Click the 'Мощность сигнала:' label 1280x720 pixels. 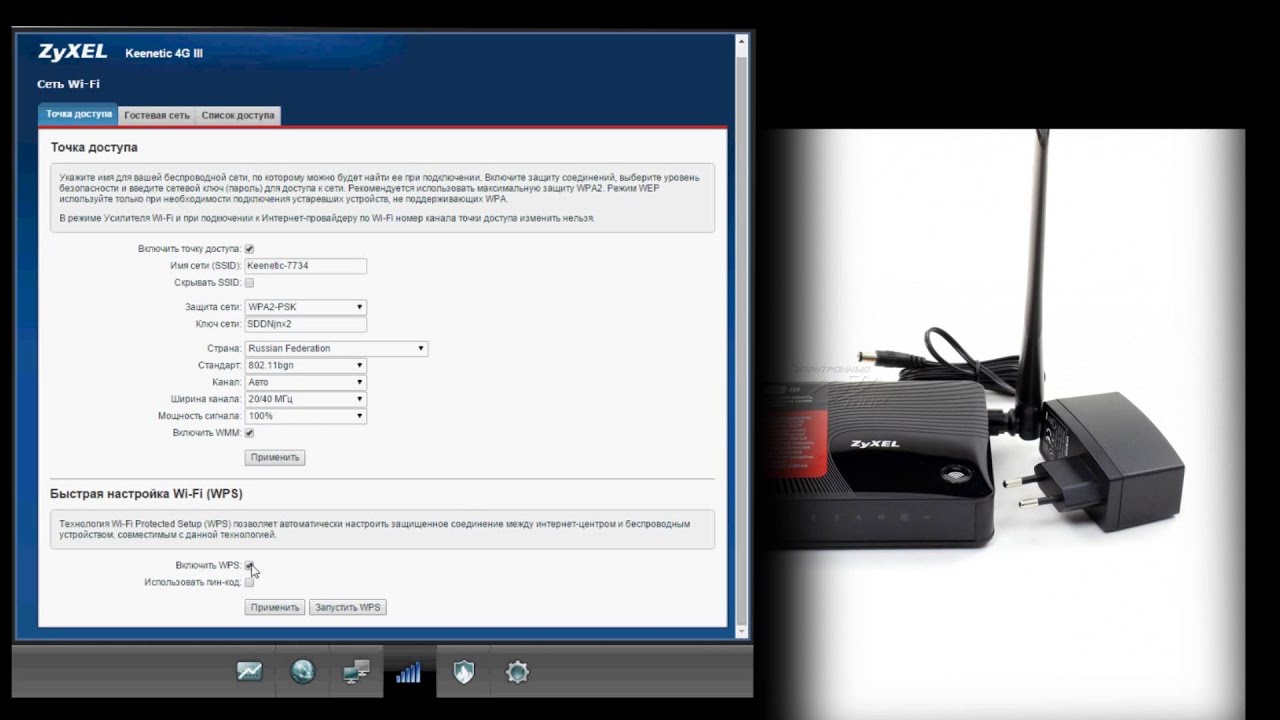click(x=199, y=416)
